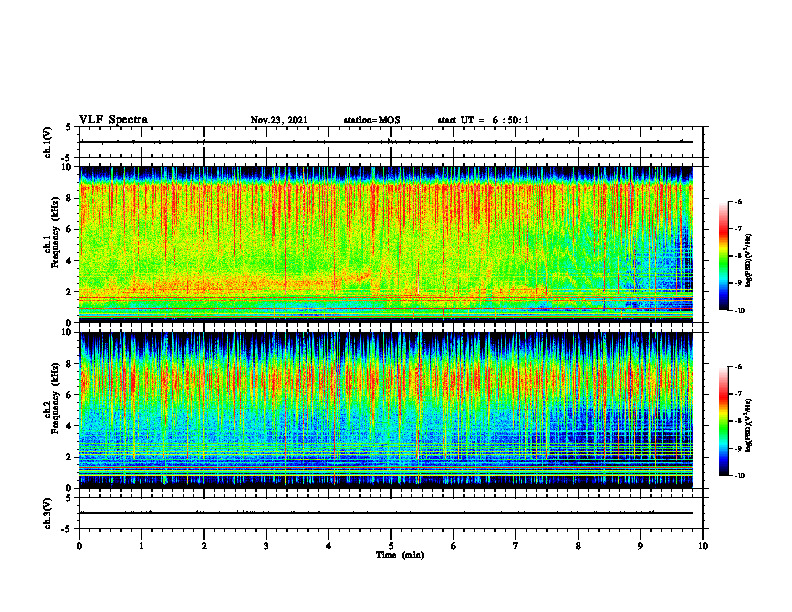Image resolution: width=792 pixels, height=612 pixels.
Task: Click the ch.2 color scale unit label
Action: pos(749,425)
